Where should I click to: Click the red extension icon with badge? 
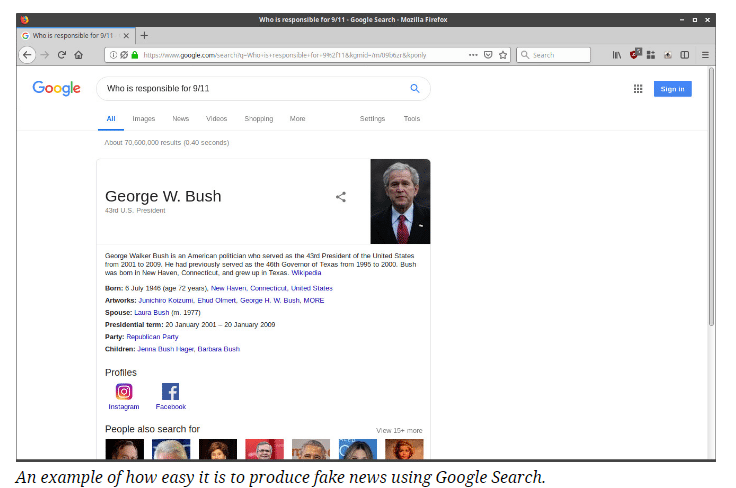click(x=635, y=54)
